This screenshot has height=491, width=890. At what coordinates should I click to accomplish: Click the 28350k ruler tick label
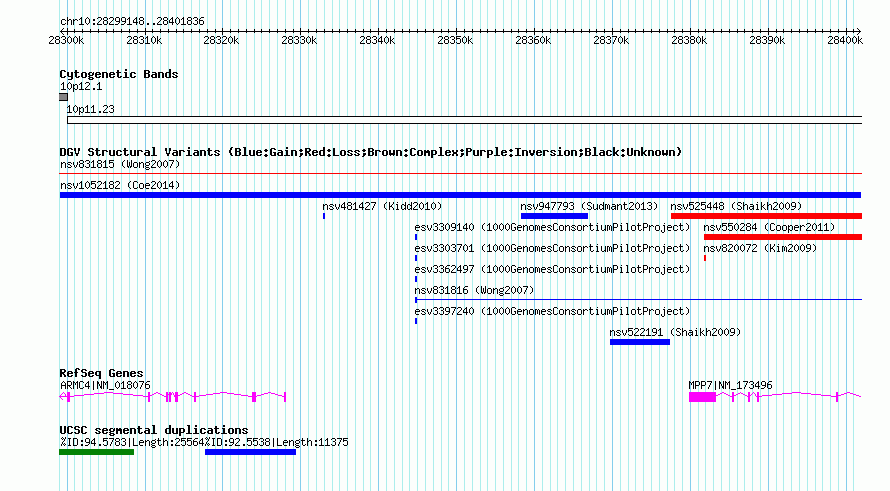(x=455, y=40)
